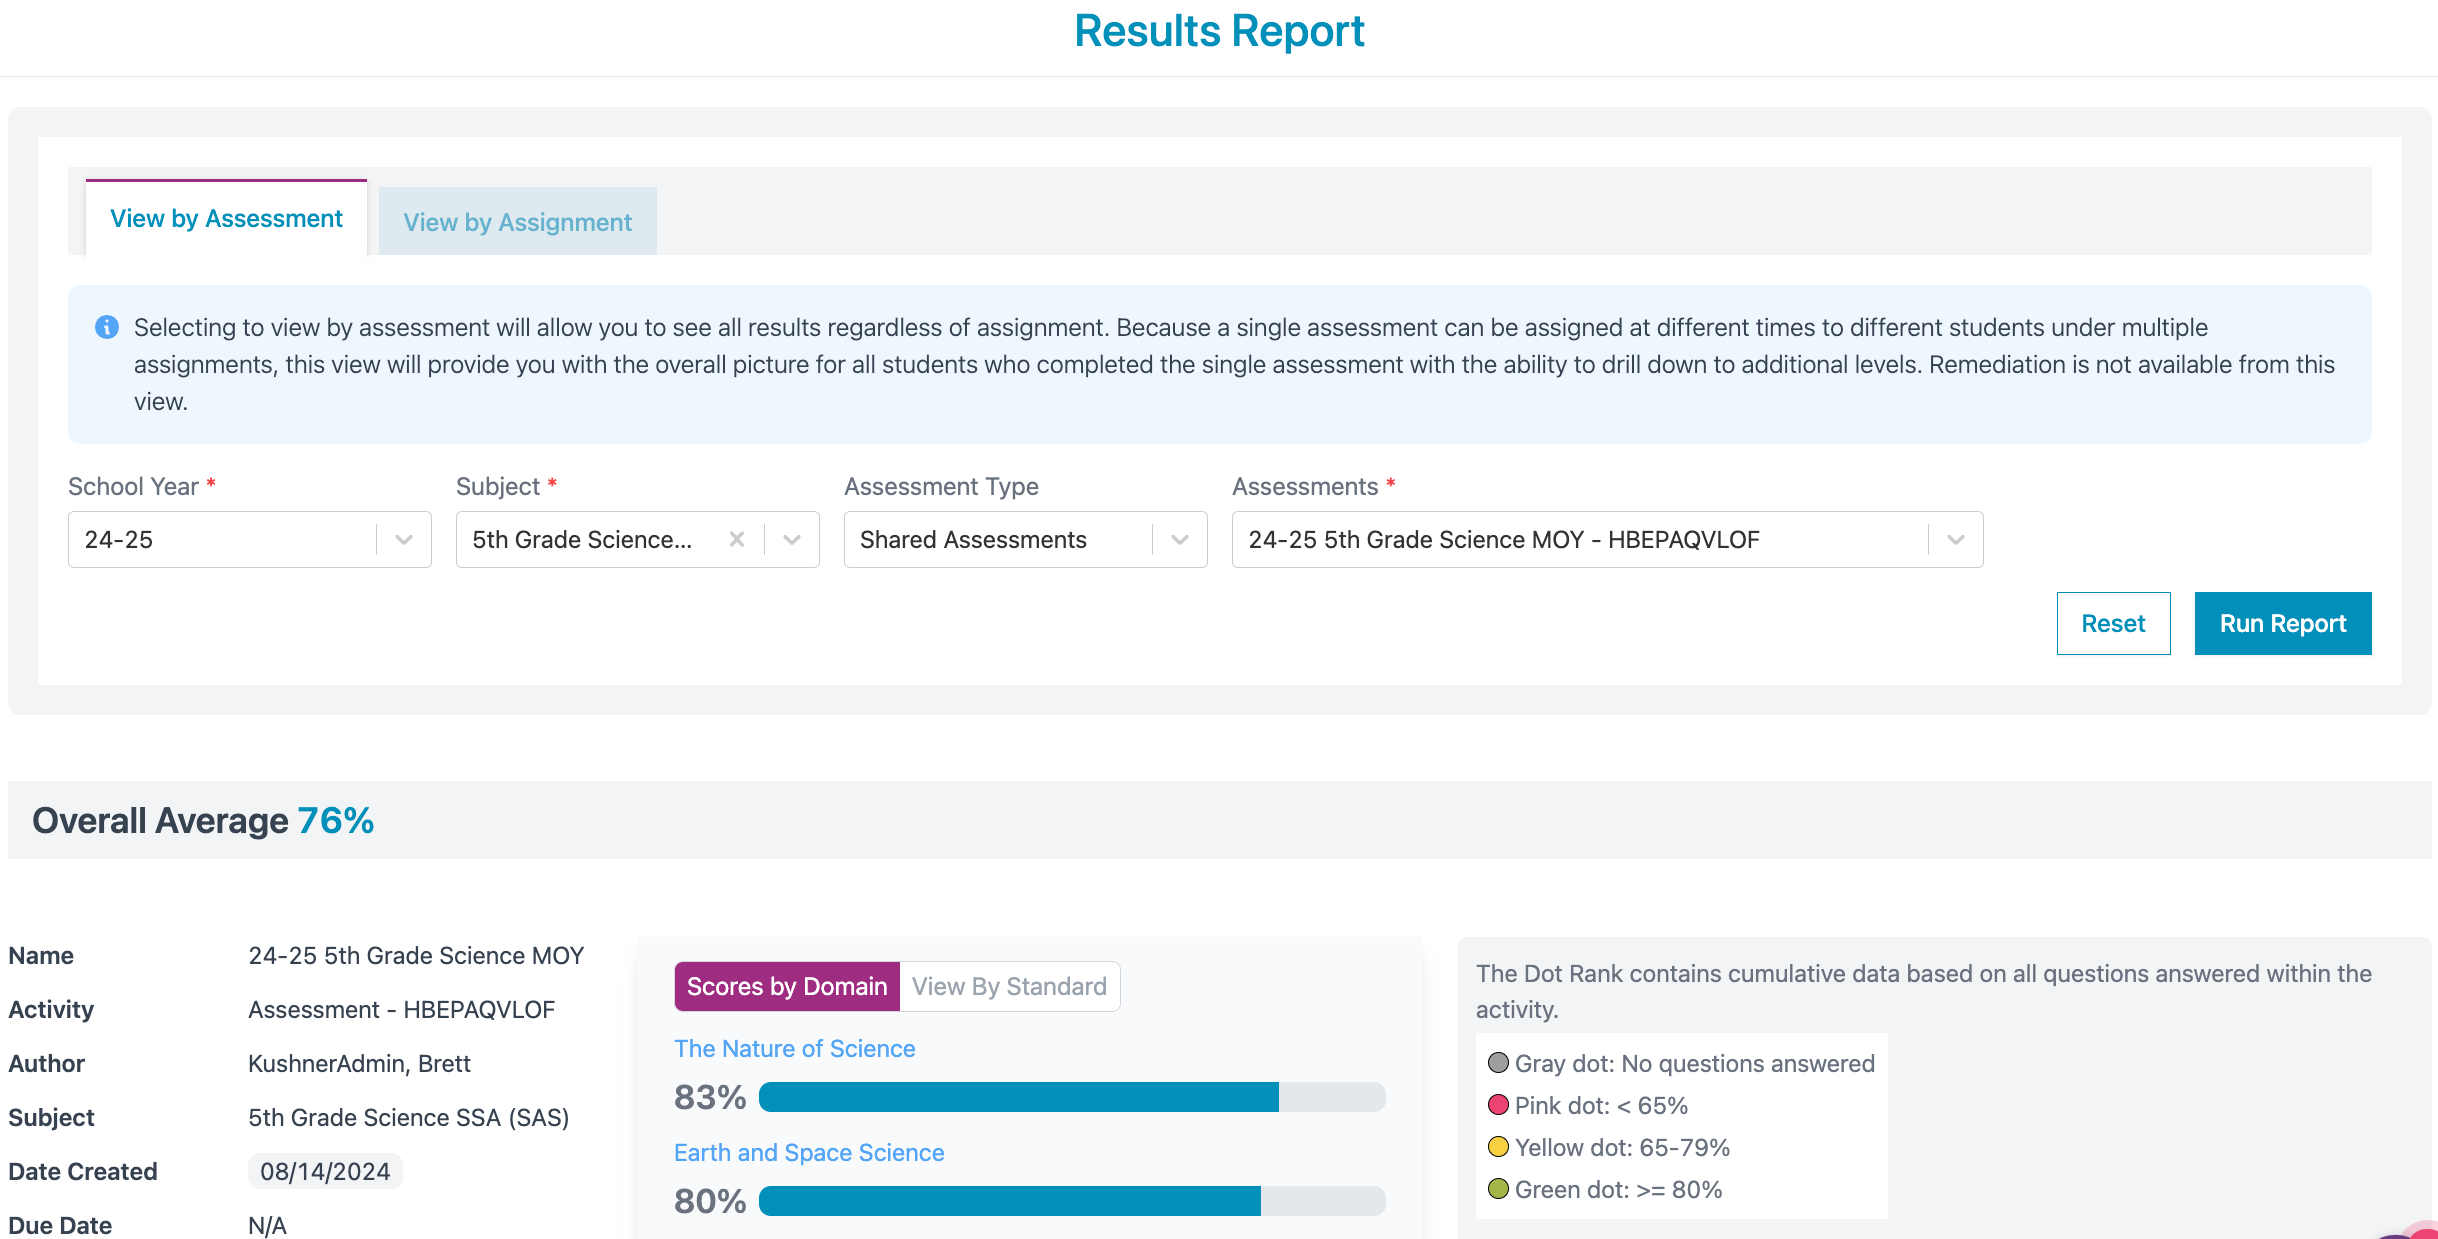The height and width of the screenshot is (1239, 2438).
Task: Click the Date Created label
Action: click(83, 1171)
